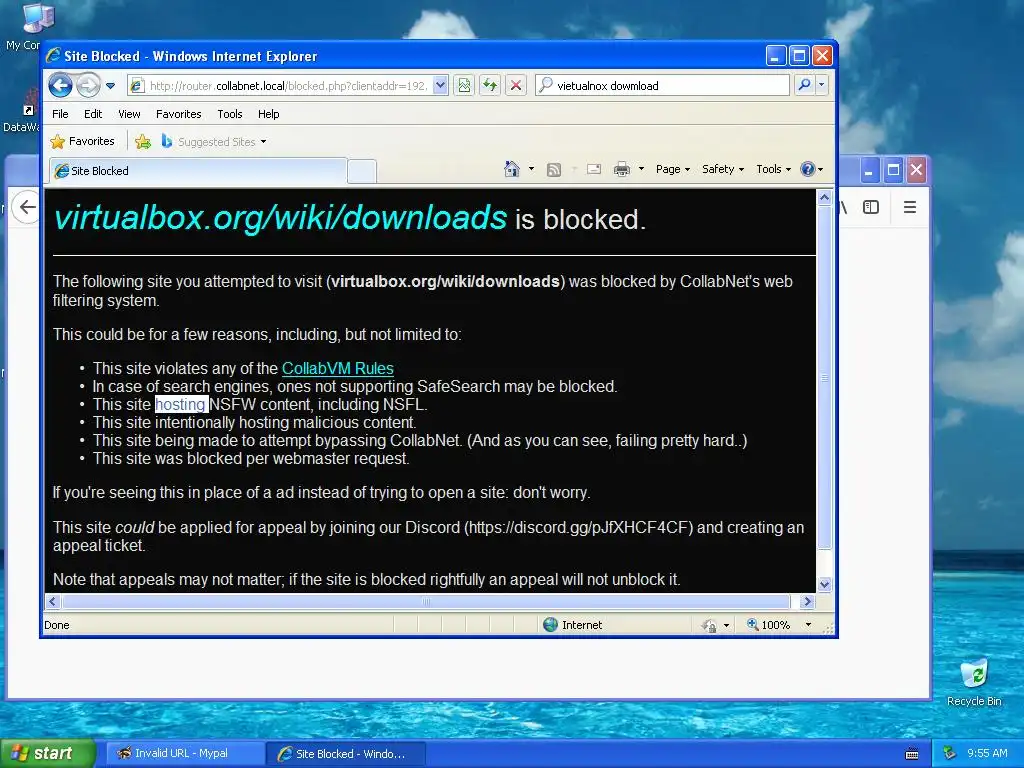
Task: Click the horizontal scrollbar right arrow
Action: [807, 601]
